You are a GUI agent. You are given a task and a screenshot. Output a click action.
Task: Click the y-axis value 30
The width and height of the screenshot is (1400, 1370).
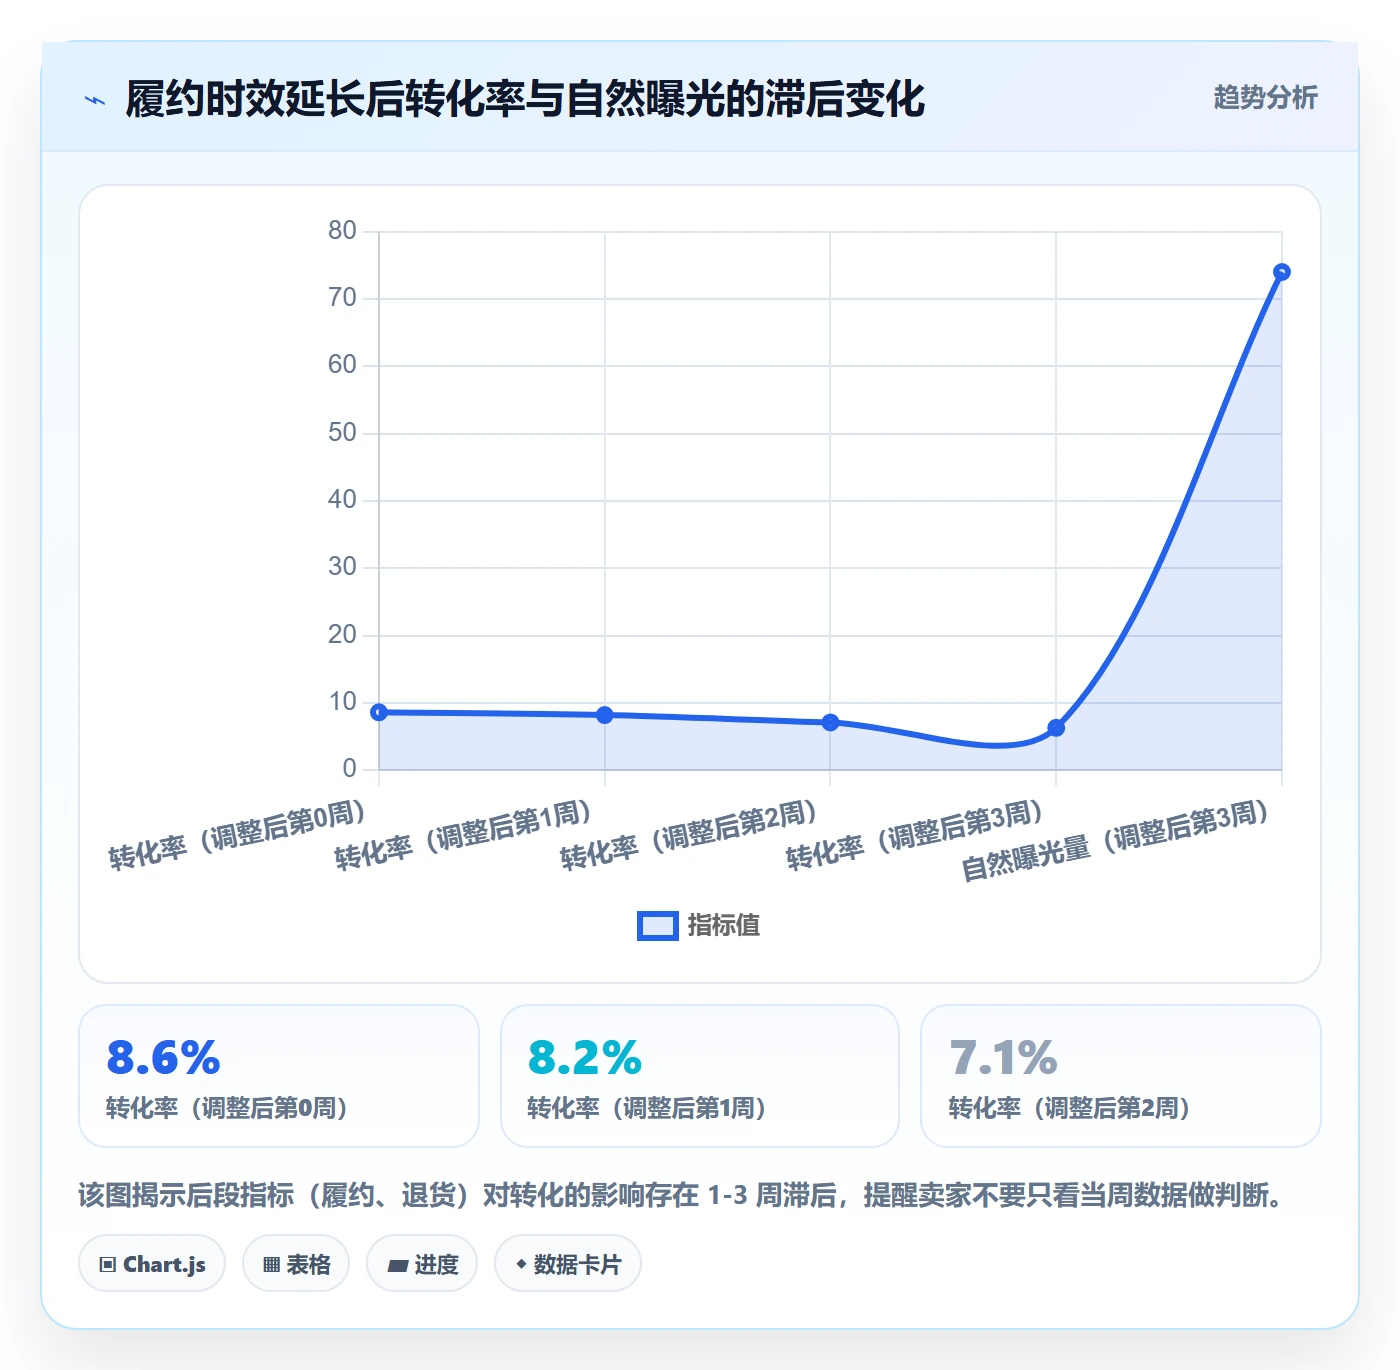point(342,567)
